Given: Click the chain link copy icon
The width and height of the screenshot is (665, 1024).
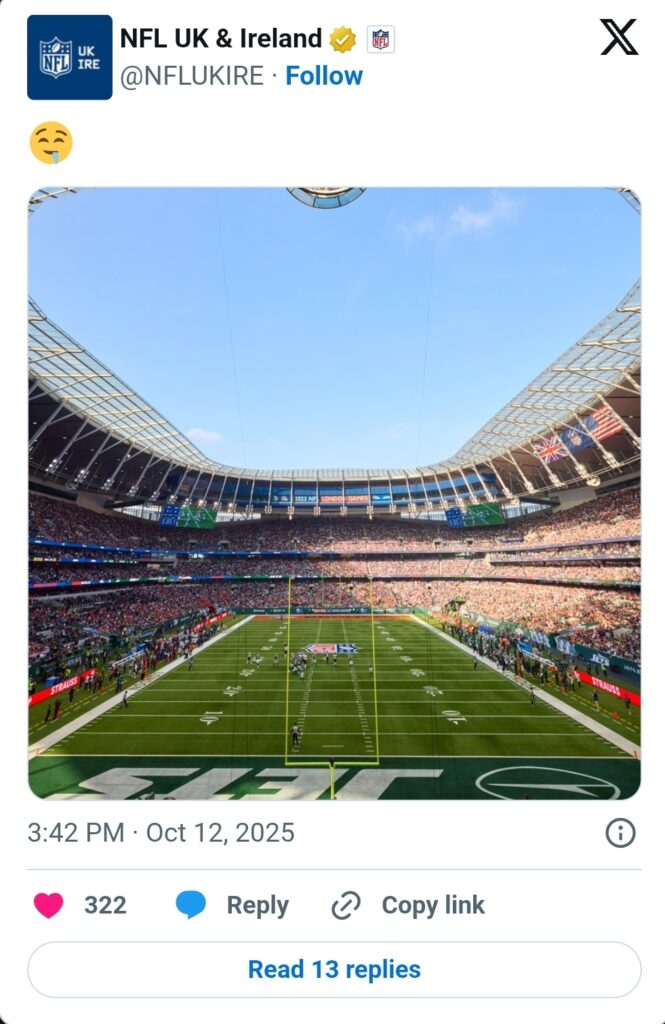Looking at the screenshot, I should click(x=346, y=905).
